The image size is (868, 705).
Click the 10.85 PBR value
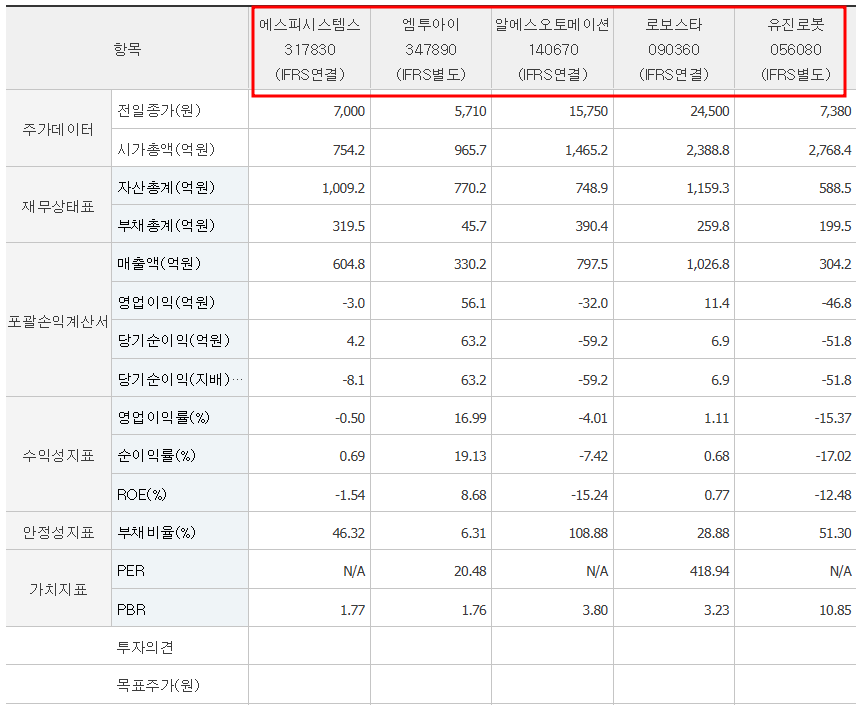[835, 610]
